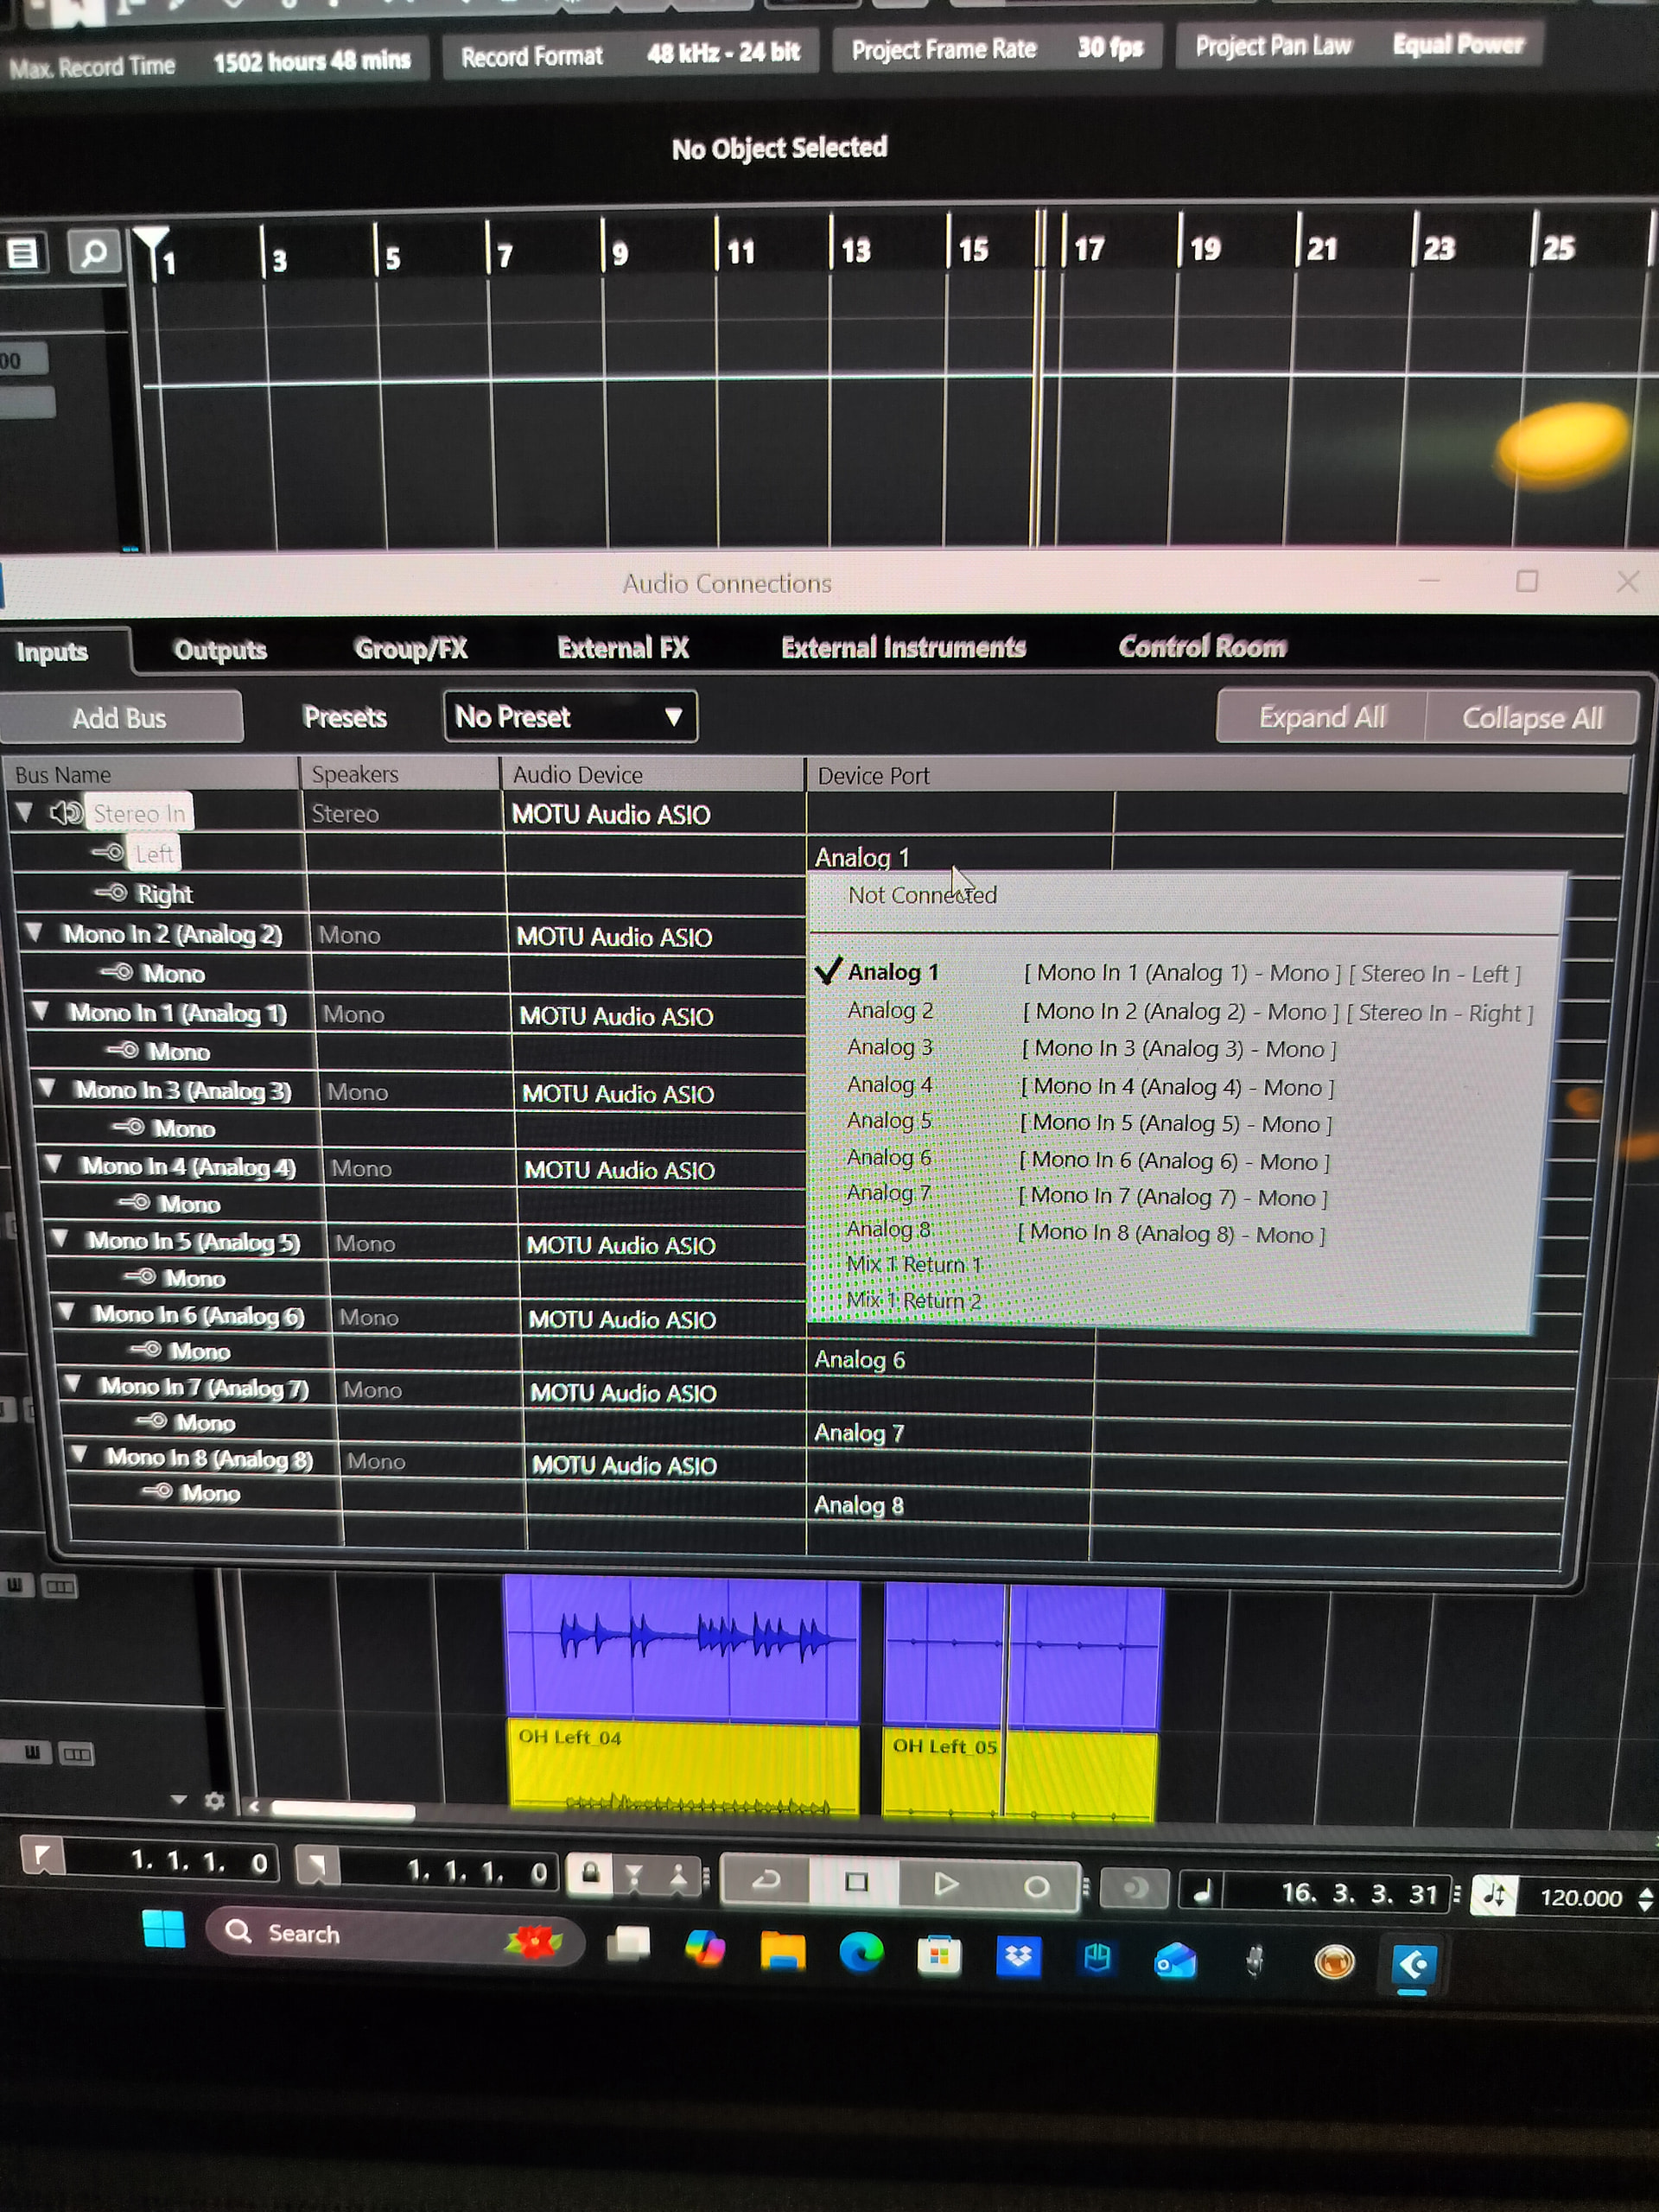Viewport: 1659px width, 2212px height.
Task: Toggle the punch points lock button
Action: (x=590, y=1874)
